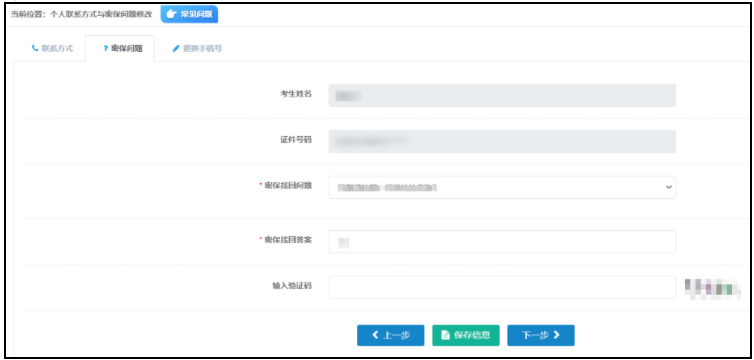Select the 密保问题 tab

pyautogui.click(x=120, y=49)
